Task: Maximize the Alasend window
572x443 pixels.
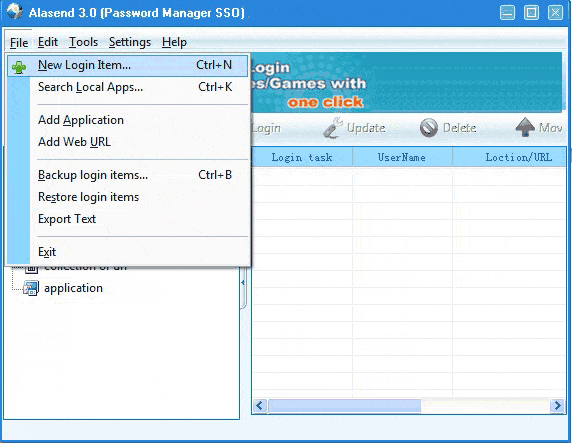Action: [x=531, y=13]
